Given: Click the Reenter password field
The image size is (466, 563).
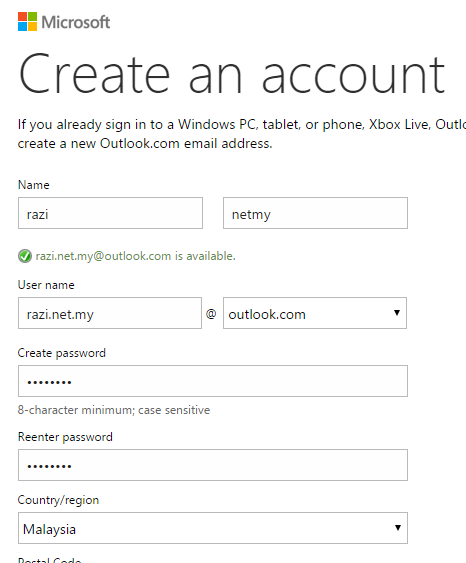Looking at the screenshot, I should point(213,465).
